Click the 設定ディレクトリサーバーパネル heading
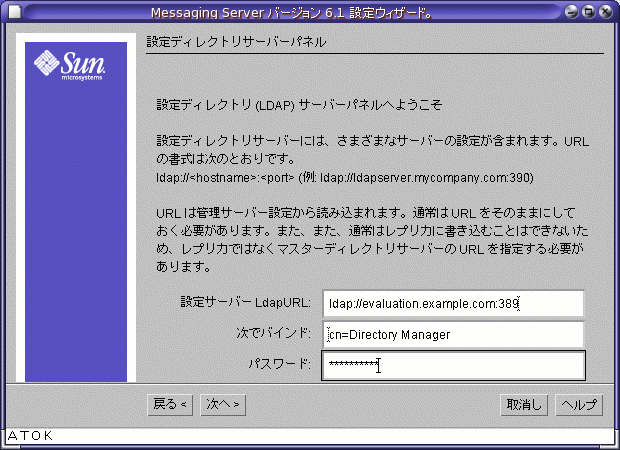The image size is (620, 450). pos(236,42)
